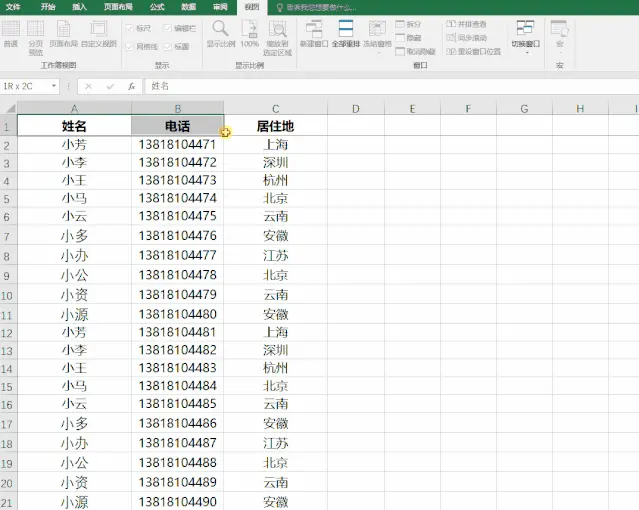Click the Cancel X in formula bar
This screenshot has width=639, height=510.
[88, 86]
